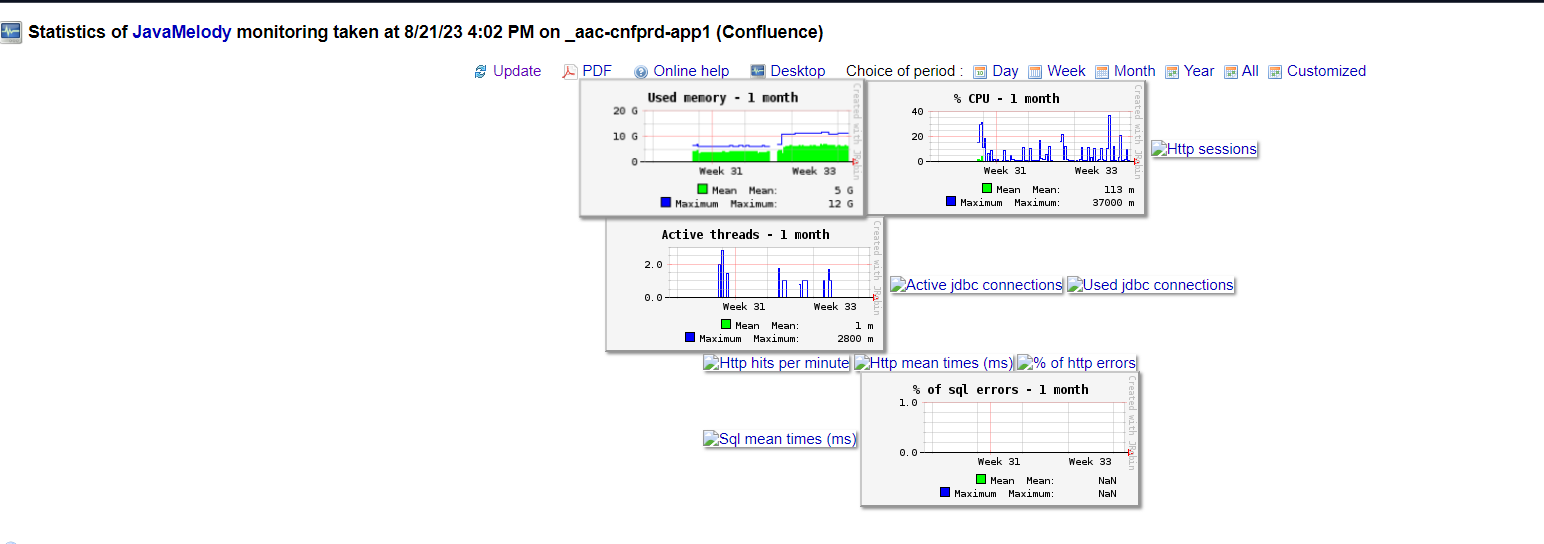Click the Customized period calendar icon
The width and height of the screenshot is (1544, 544).
tap(1275, 72)
